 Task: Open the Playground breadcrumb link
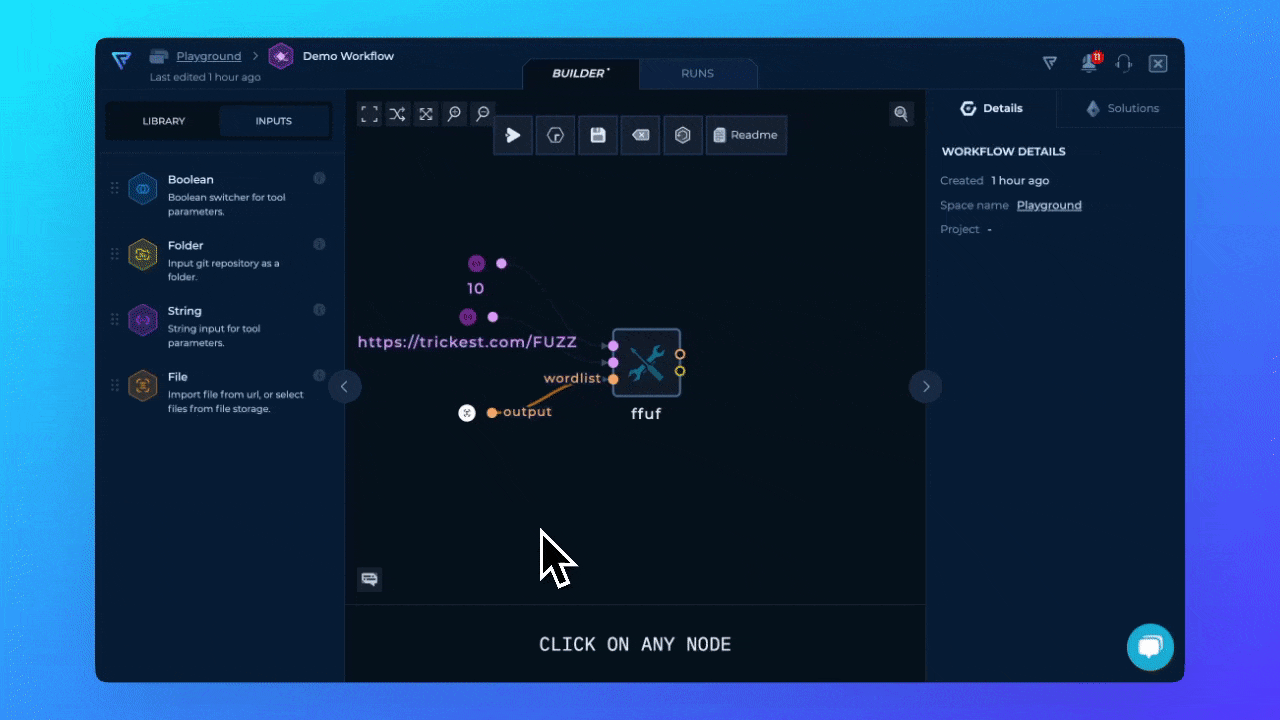pos(209,56)
